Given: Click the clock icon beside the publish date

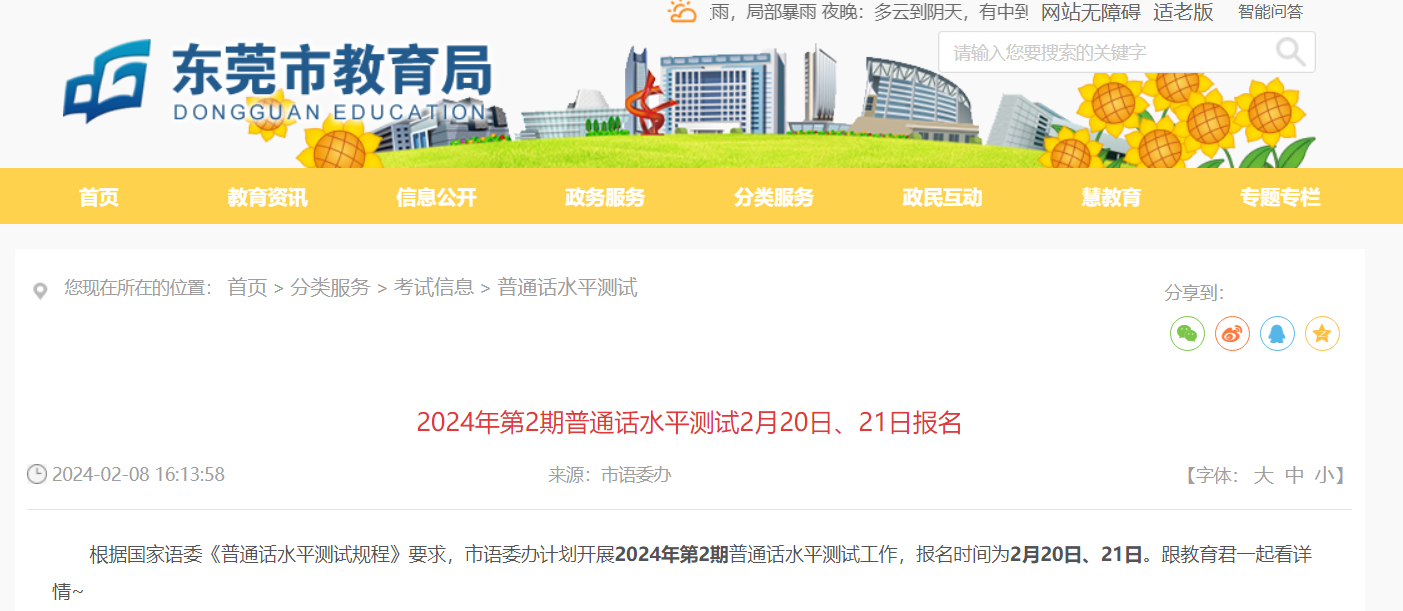Looking at the screenshot, I should pos(37,474).
